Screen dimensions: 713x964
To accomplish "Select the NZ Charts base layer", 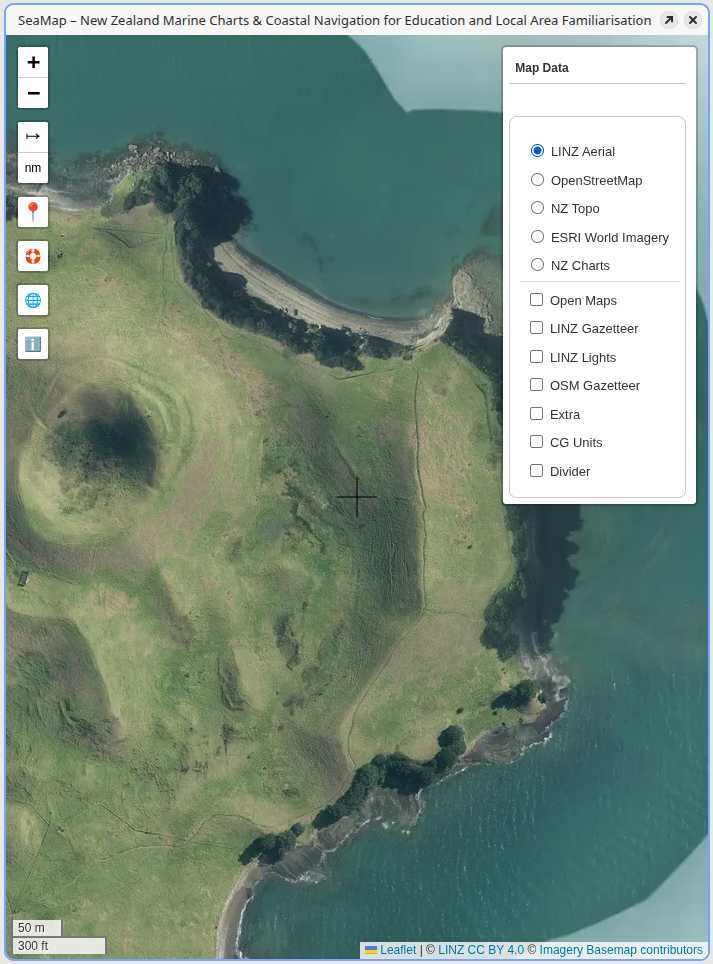I will point(537,265).
